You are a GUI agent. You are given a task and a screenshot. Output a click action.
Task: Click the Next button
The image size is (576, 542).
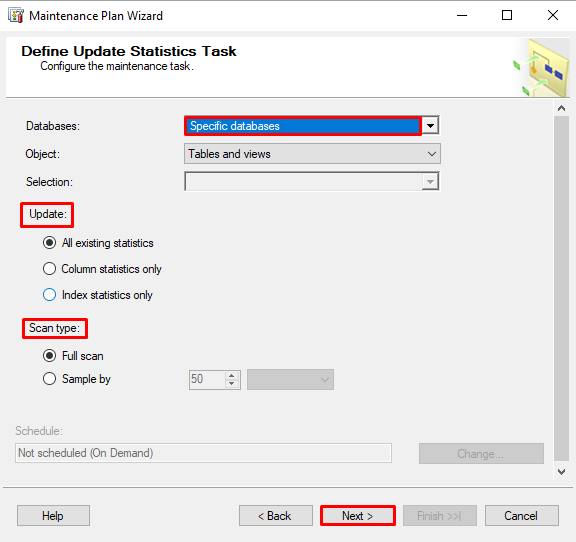tap(358, 516)
